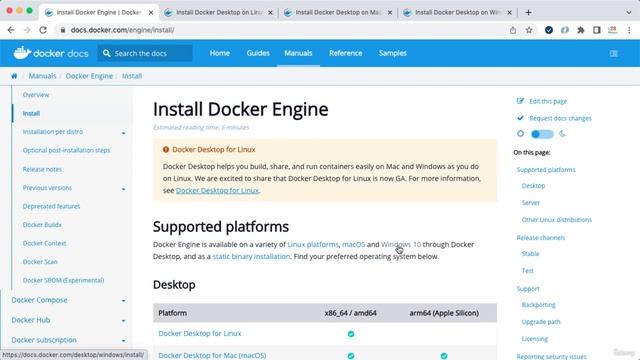This screenshot has height=360, width=640.
Task: Open Docker Desktop for Linux in the table
Action: (200, 333)
